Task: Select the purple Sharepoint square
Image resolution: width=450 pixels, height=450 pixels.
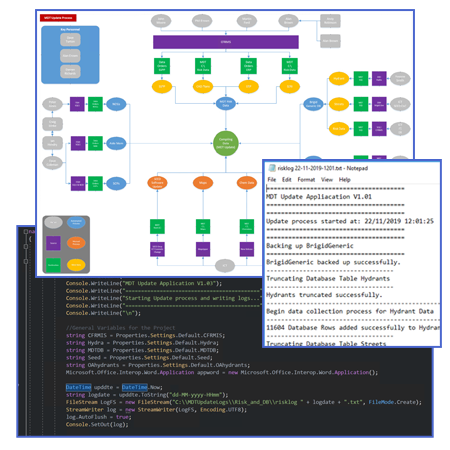Action: 203,249
